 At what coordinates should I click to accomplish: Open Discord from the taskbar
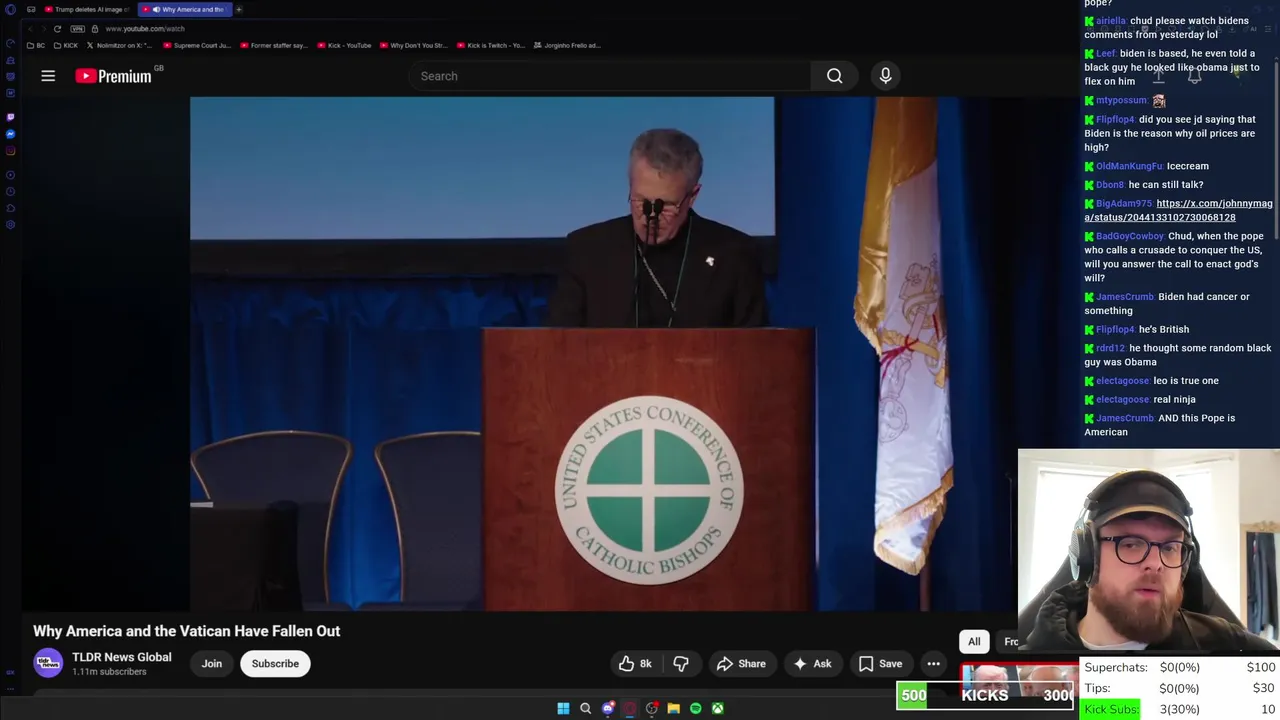coord(607,709)
